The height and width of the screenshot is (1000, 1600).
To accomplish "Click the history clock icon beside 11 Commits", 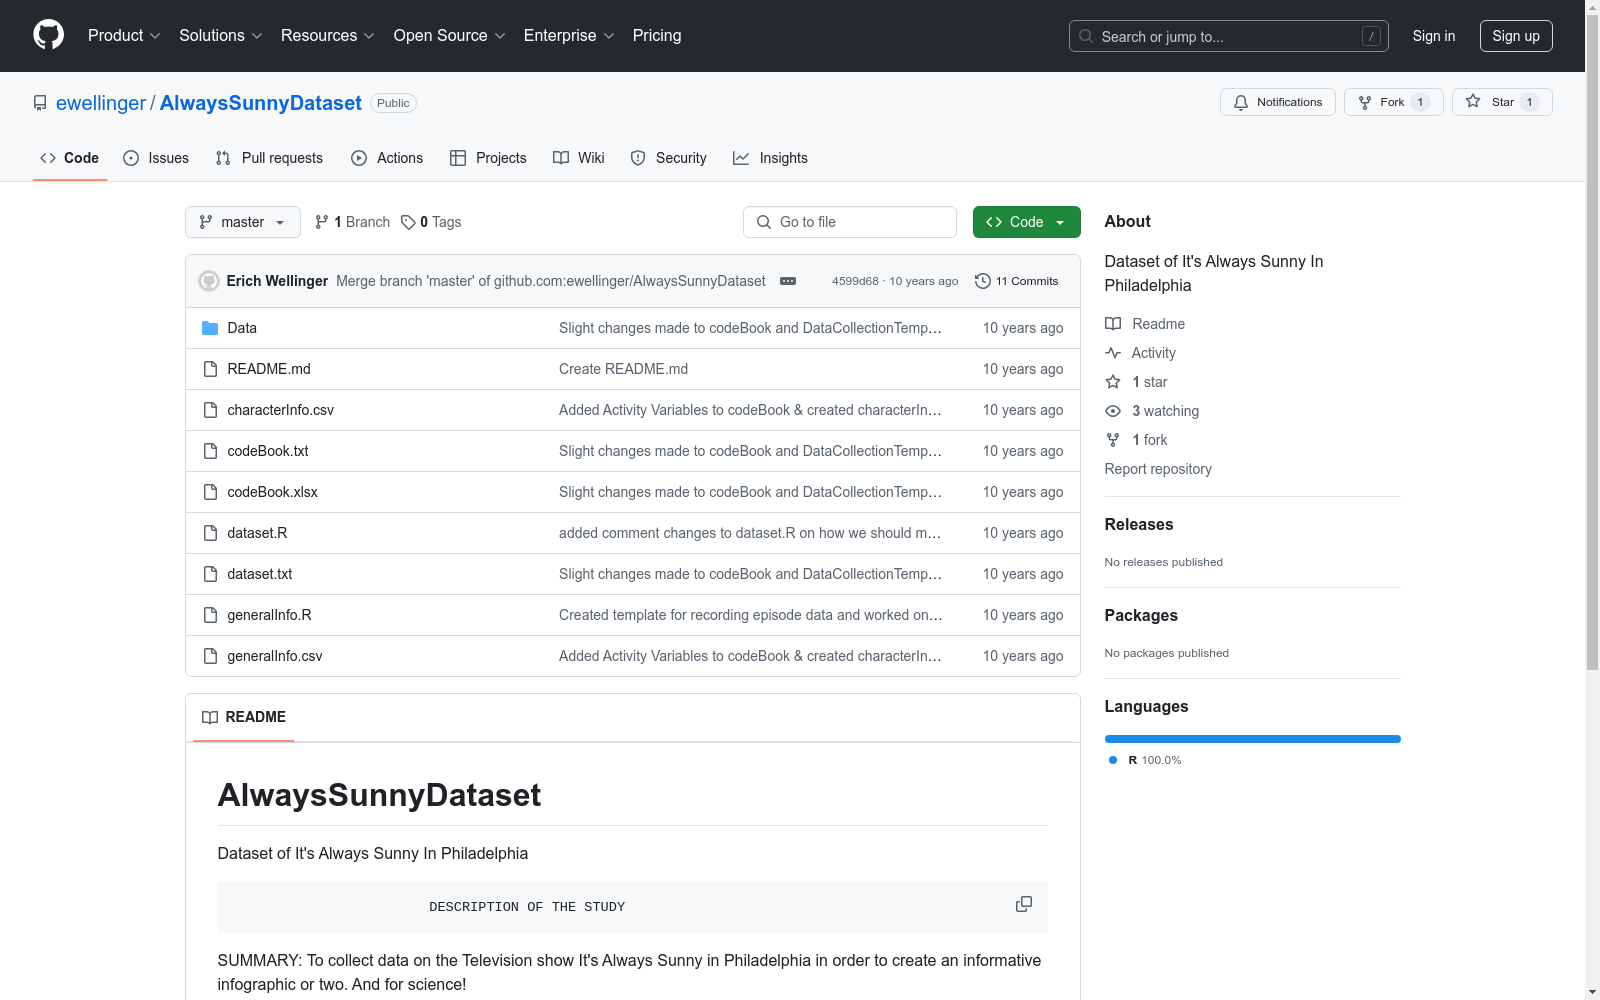I will [x=983, y=281].
